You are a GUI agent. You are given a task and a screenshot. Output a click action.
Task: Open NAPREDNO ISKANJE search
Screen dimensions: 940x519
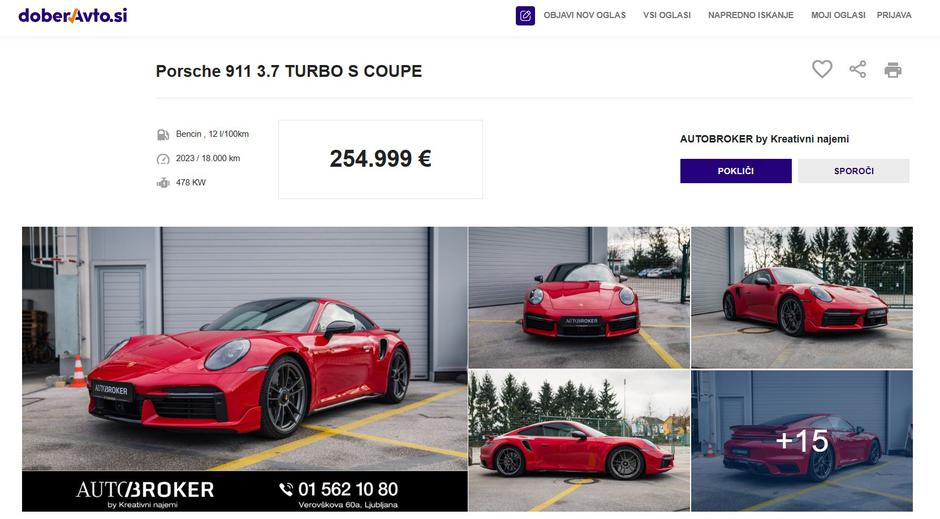point(751,15)
